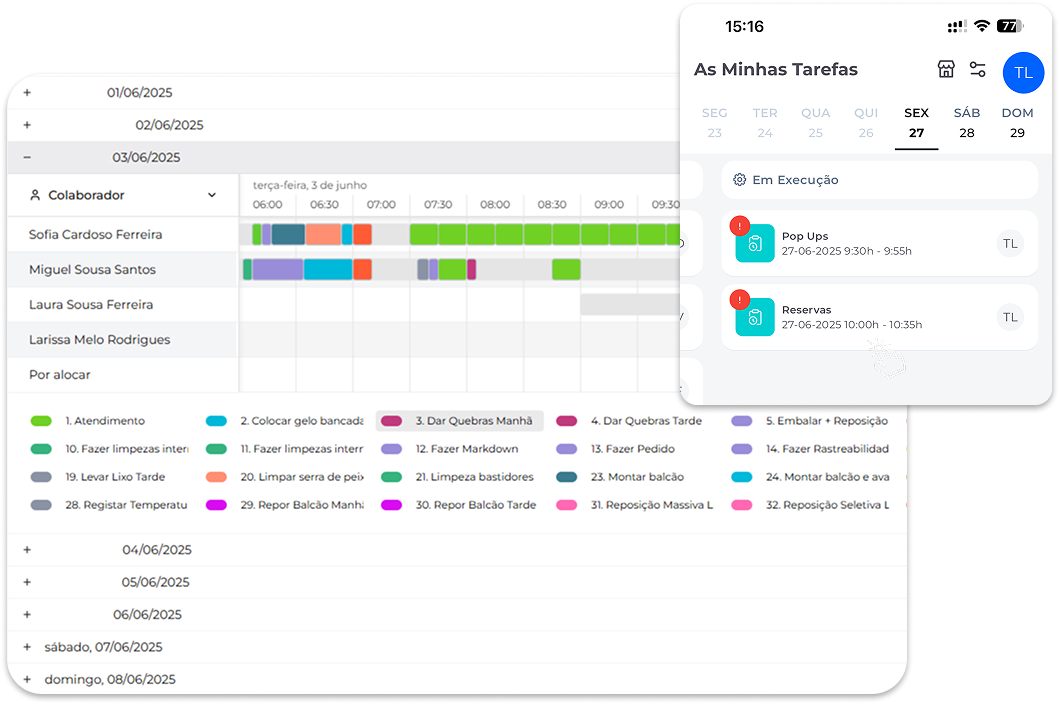Toggle the 23. Montar balcão legend item
The image size is (1060, 704).
pos(620,477)
